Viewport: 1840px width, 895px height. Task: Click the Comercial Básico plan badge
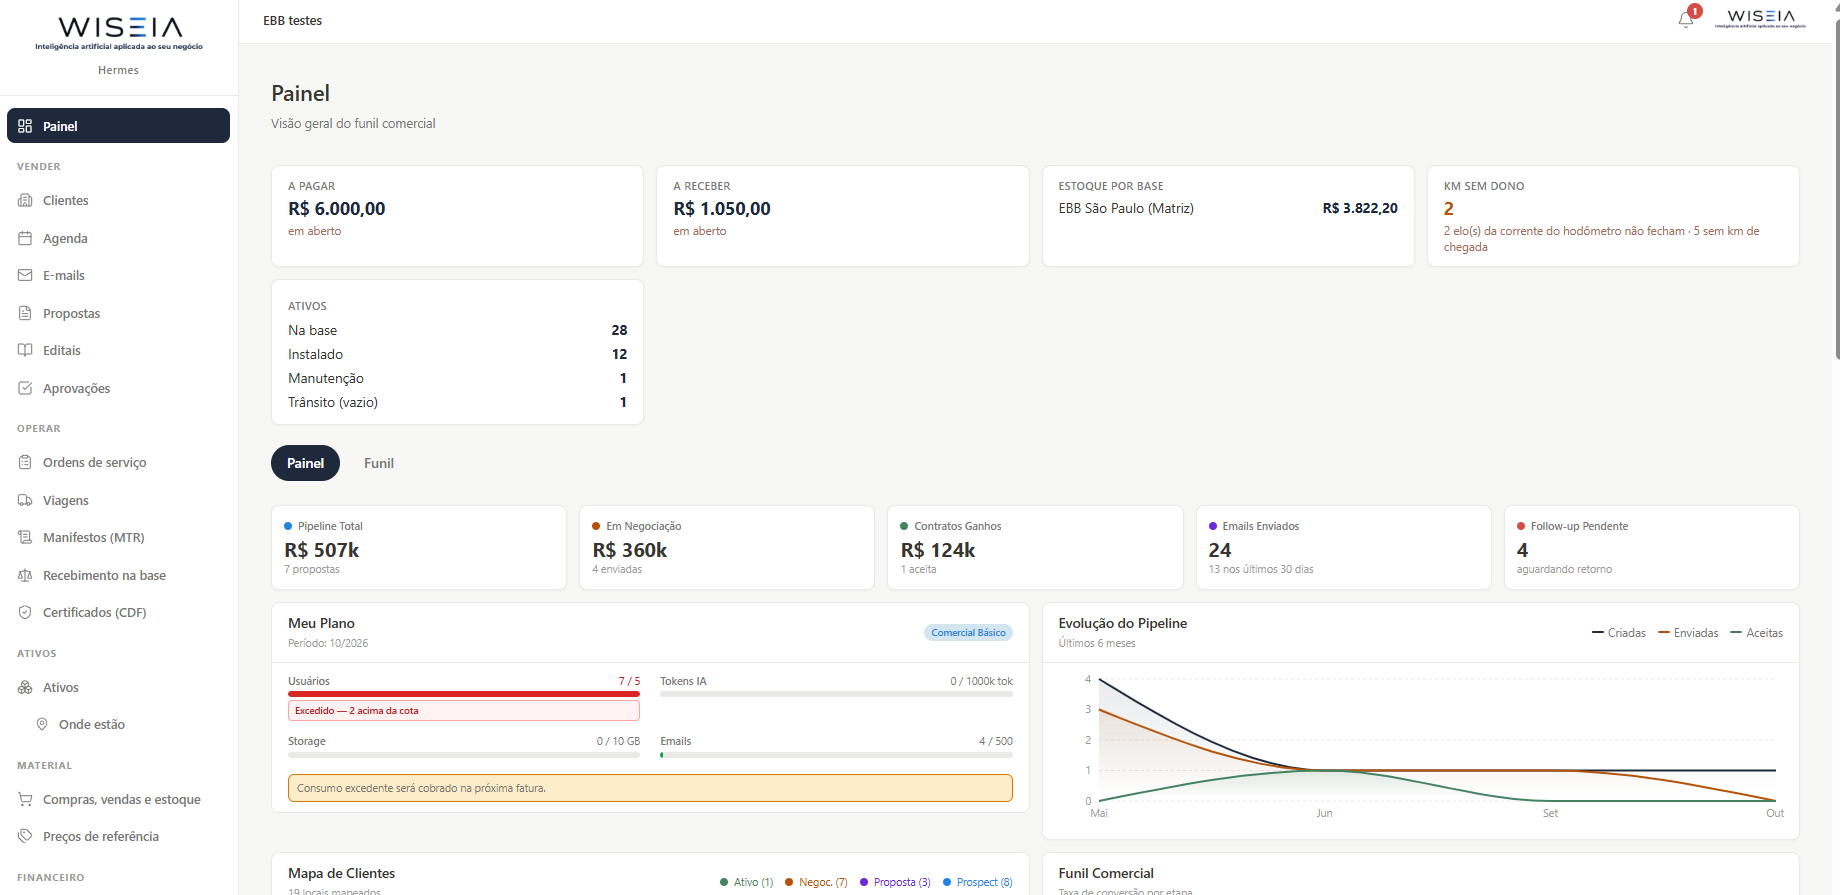pyautogui.click(x=968, y=633)
